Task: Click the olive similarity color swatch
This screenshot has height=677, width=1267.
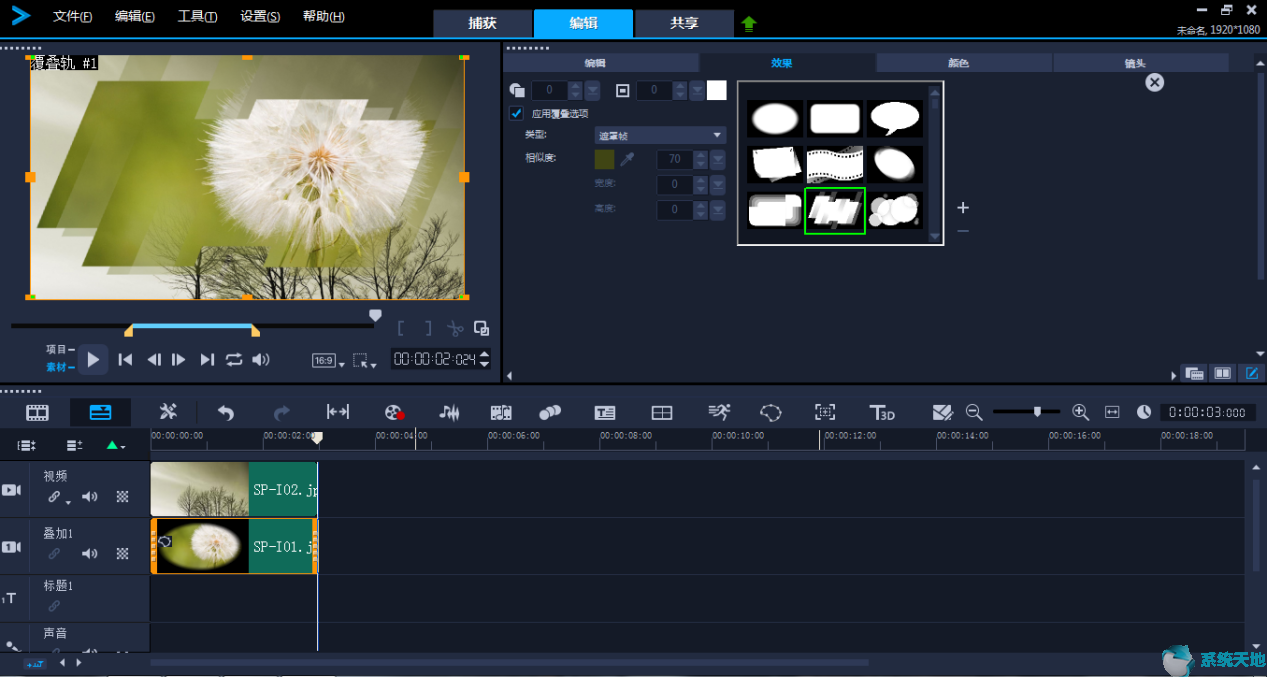Action: tap(604, 159)
